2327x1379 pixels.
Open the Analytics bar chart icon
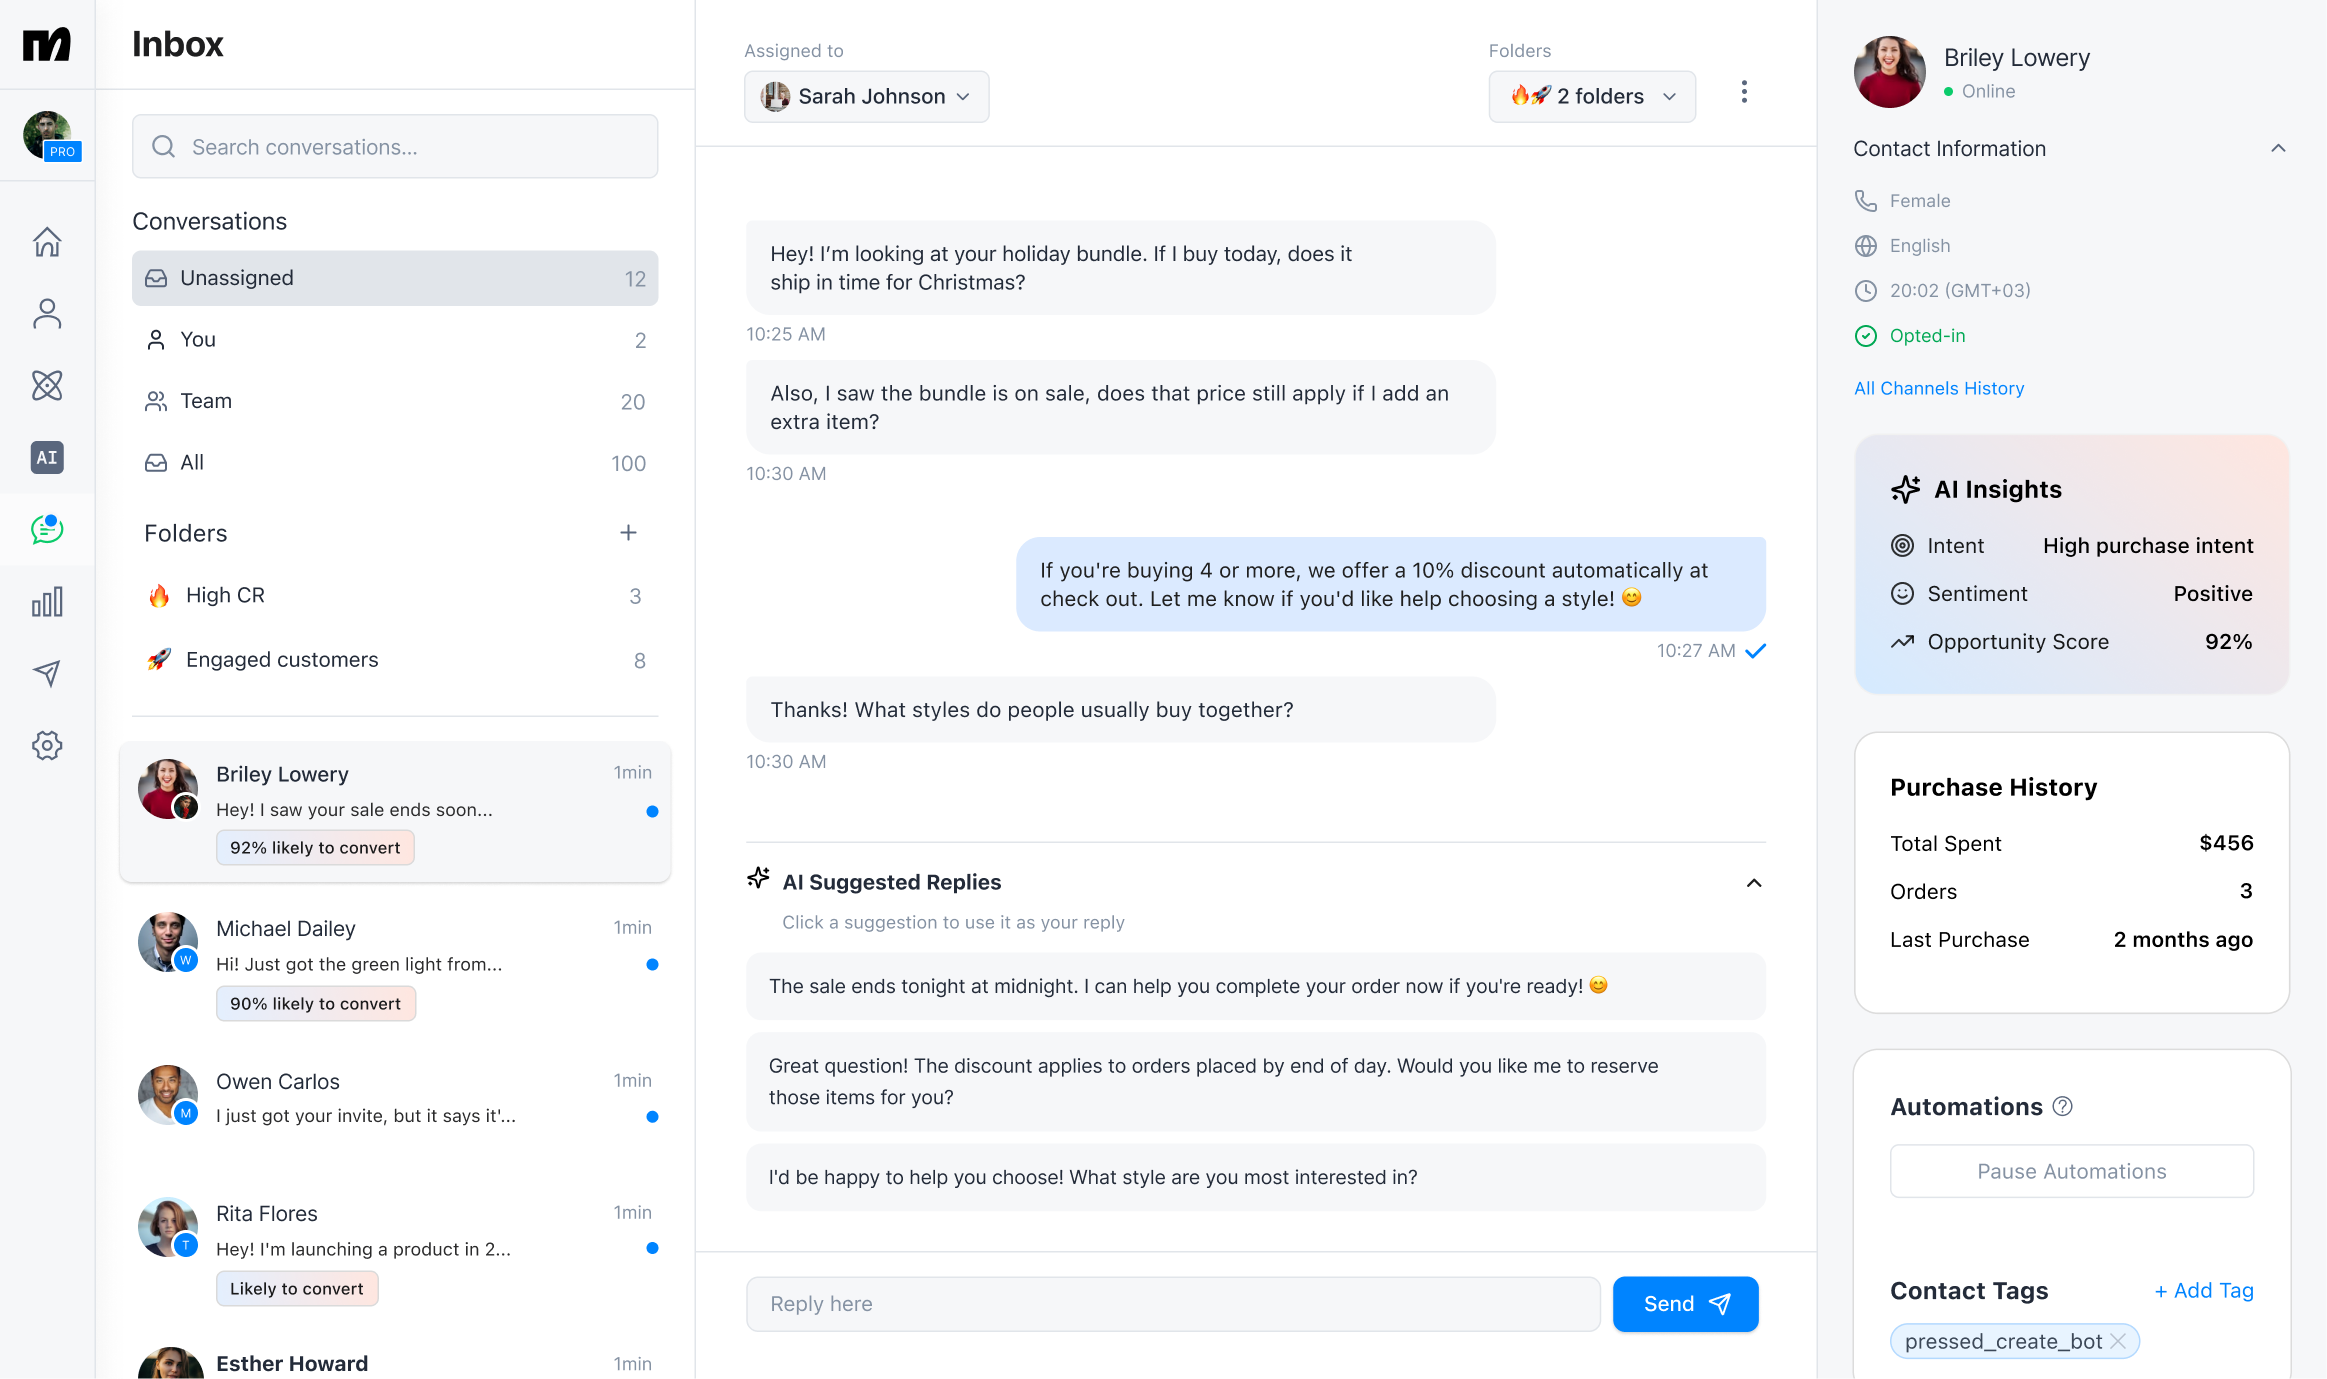pyautogui.click(x=47, y=601)
